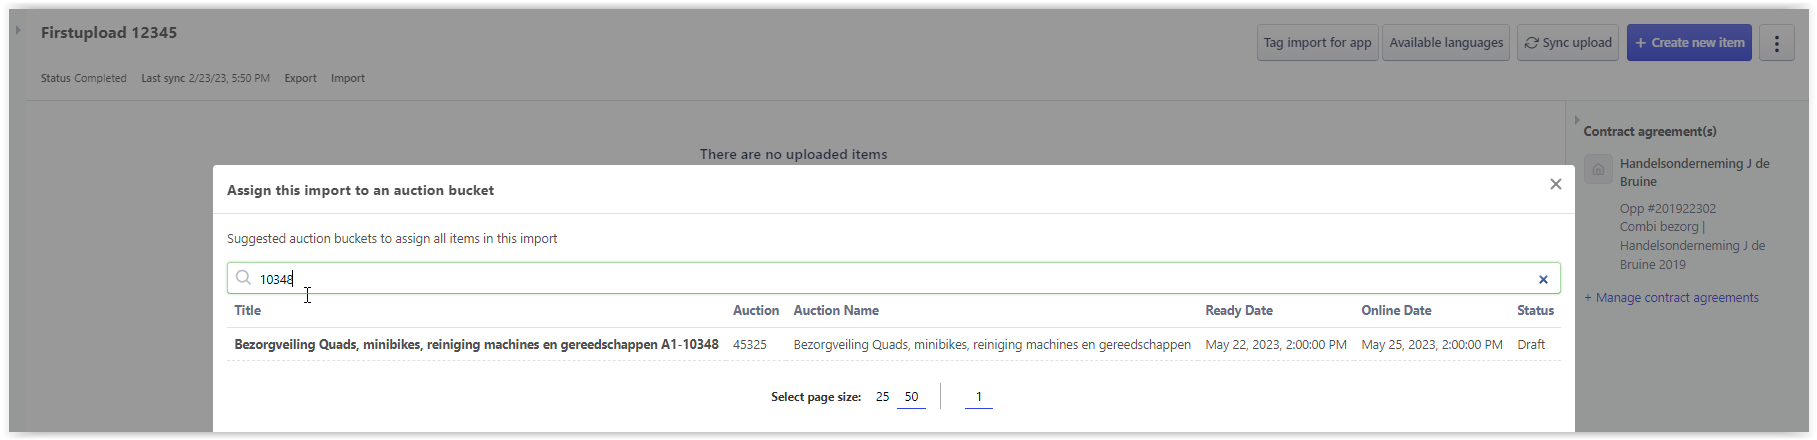Click into the bucket search field
Image resolution: width=1817 pixels, height=440 pixels.
point(890,279)
